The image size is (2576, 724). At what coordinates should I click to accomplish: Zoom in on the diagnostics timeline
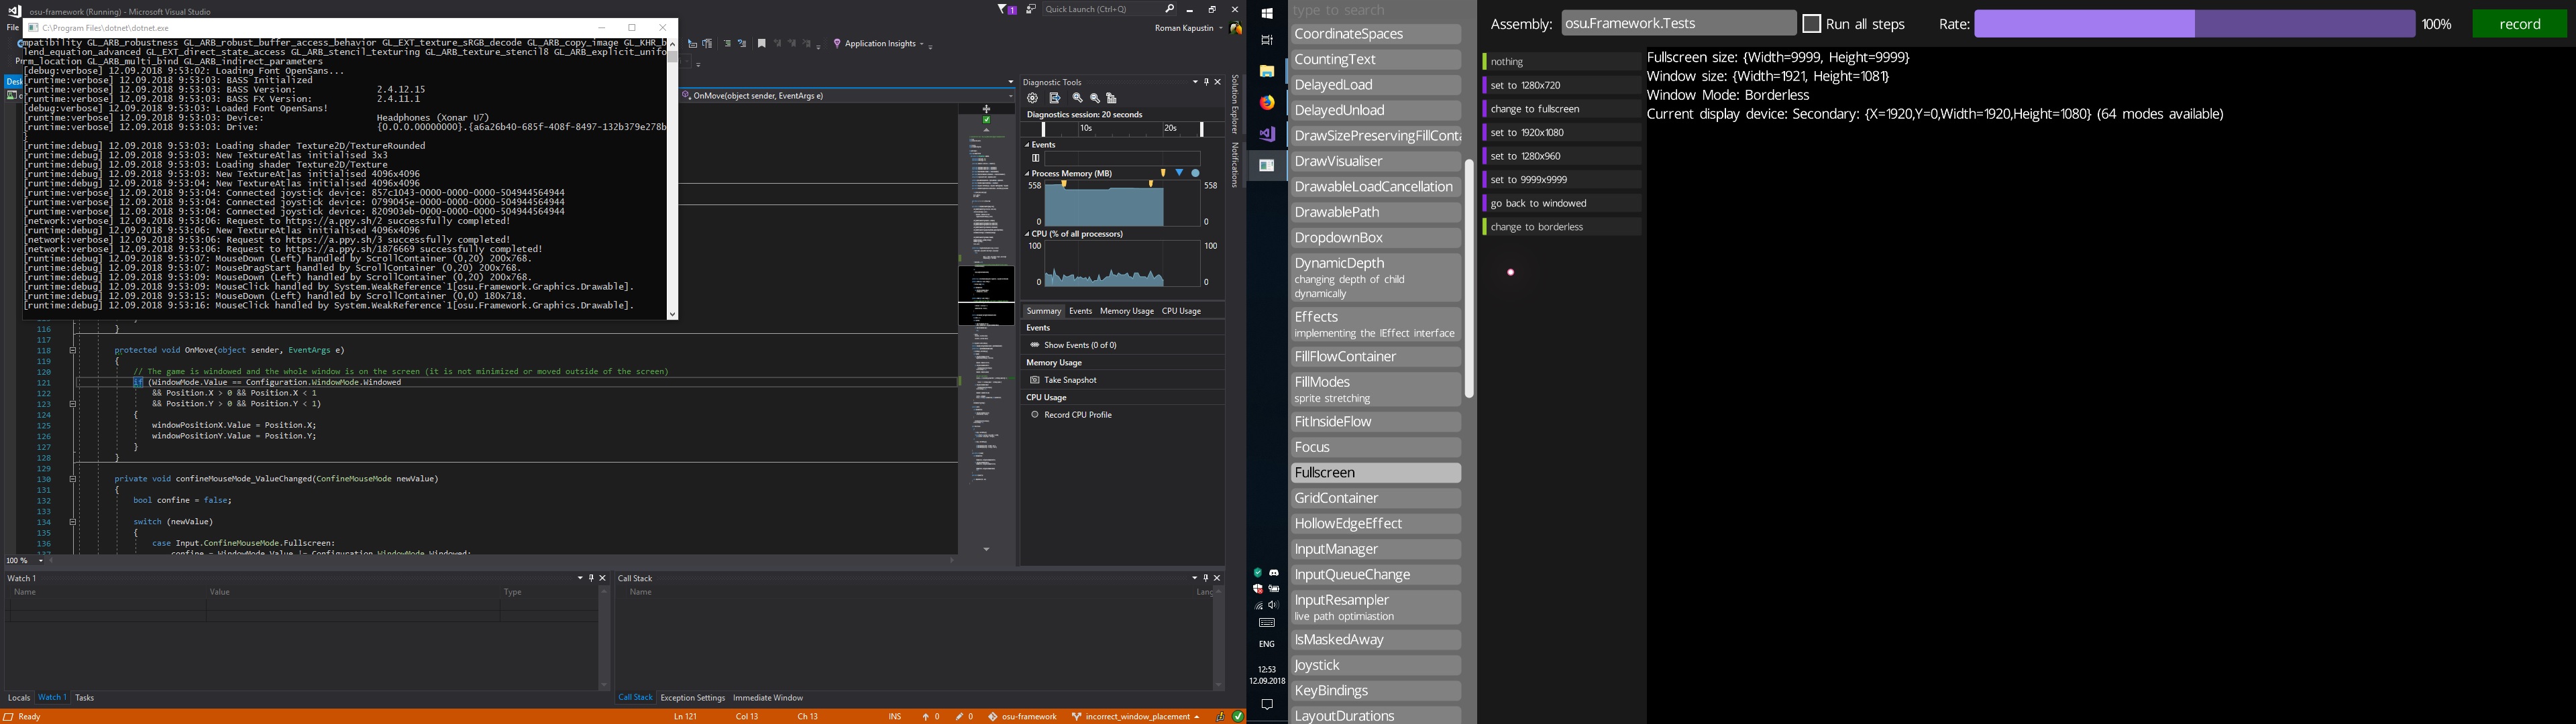point(1078,97)
